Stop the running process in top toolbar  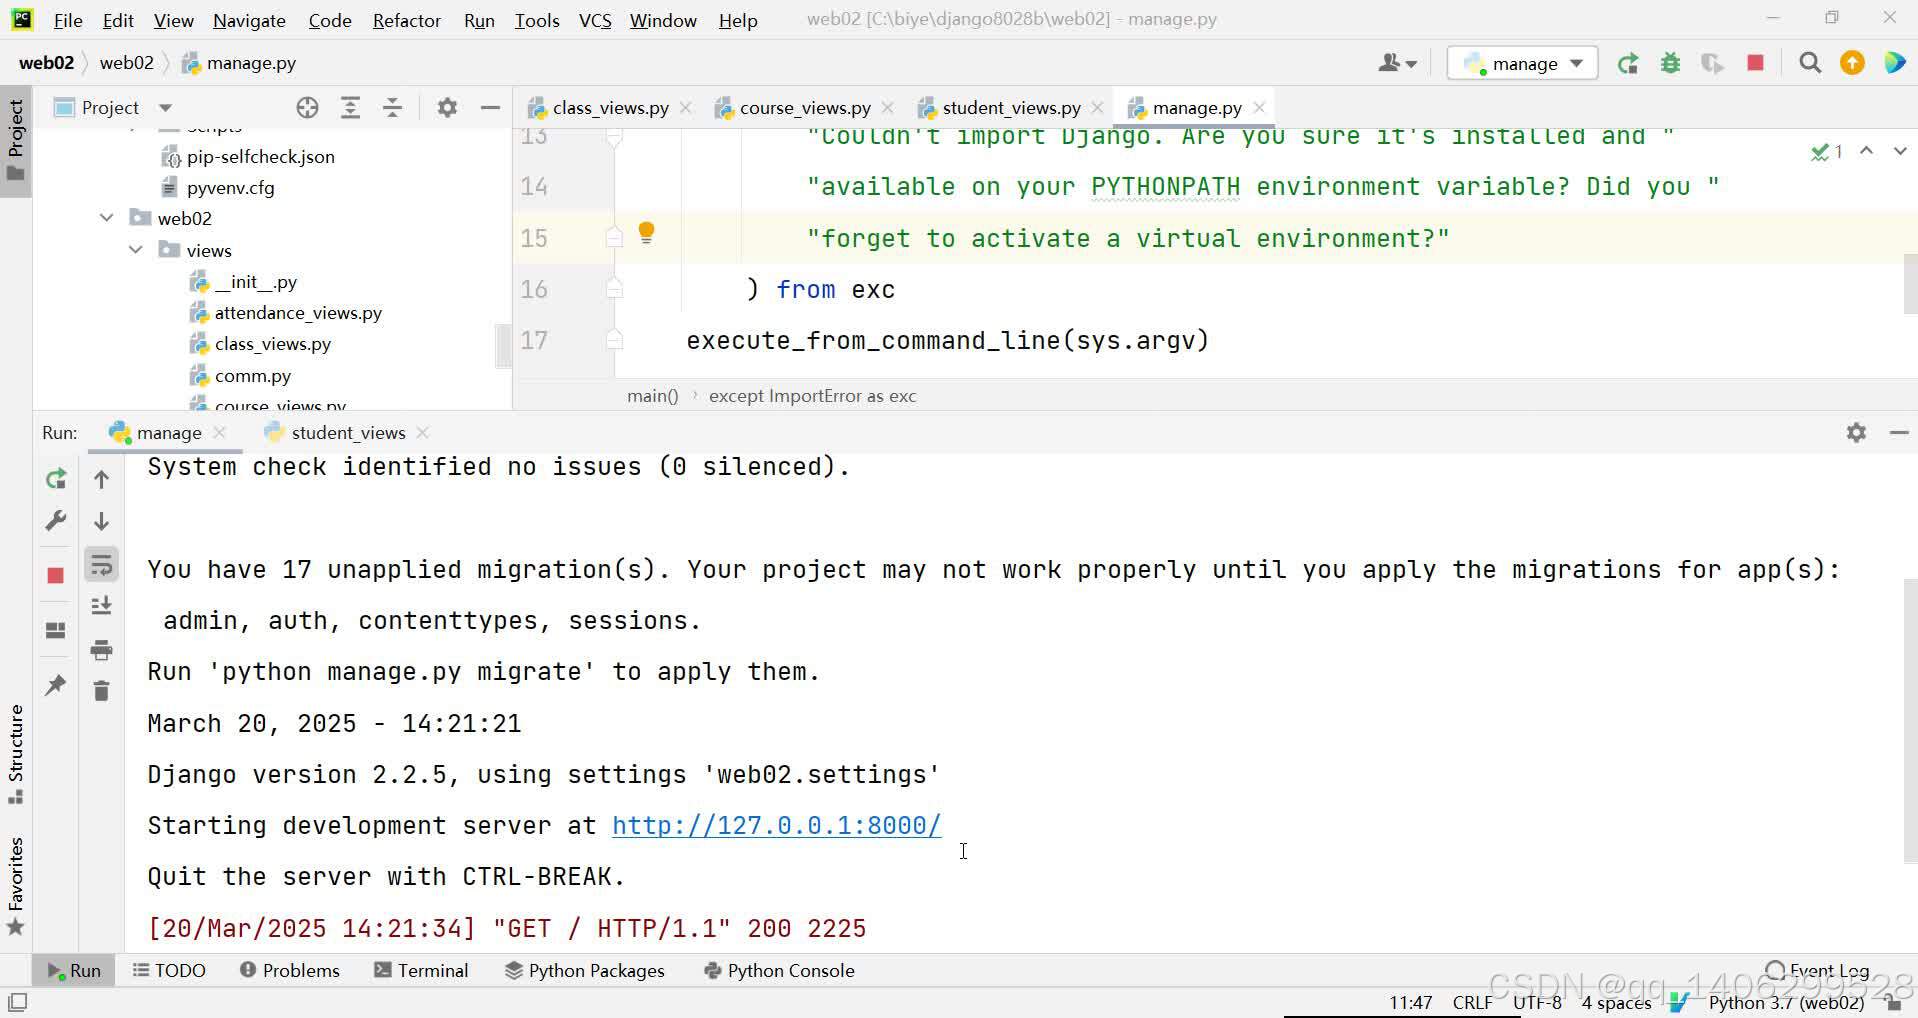pos(1755,63)
